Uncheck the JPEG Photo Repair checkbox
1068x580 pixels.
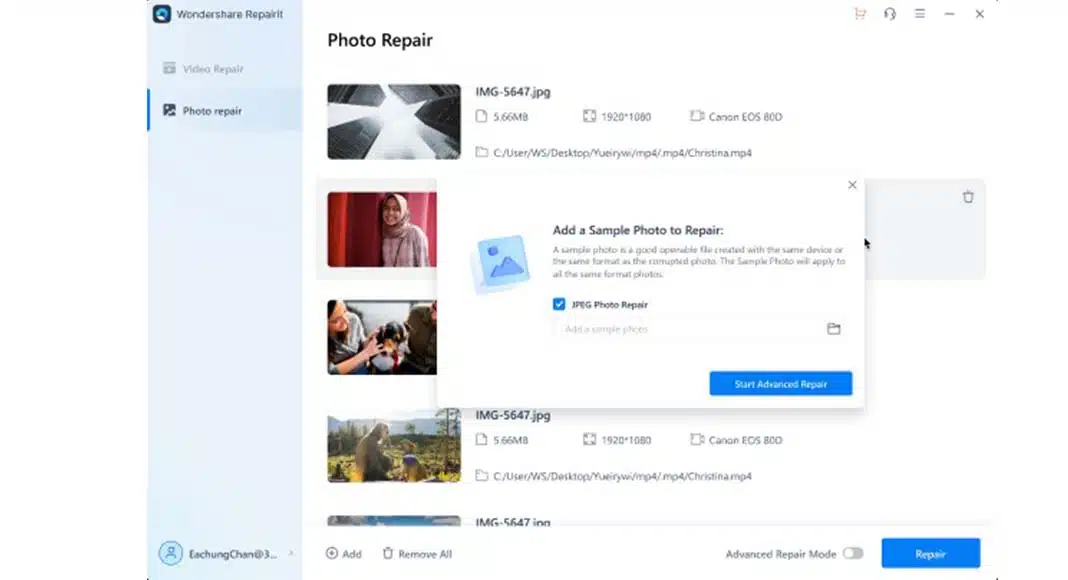click(x=559, y=304)
